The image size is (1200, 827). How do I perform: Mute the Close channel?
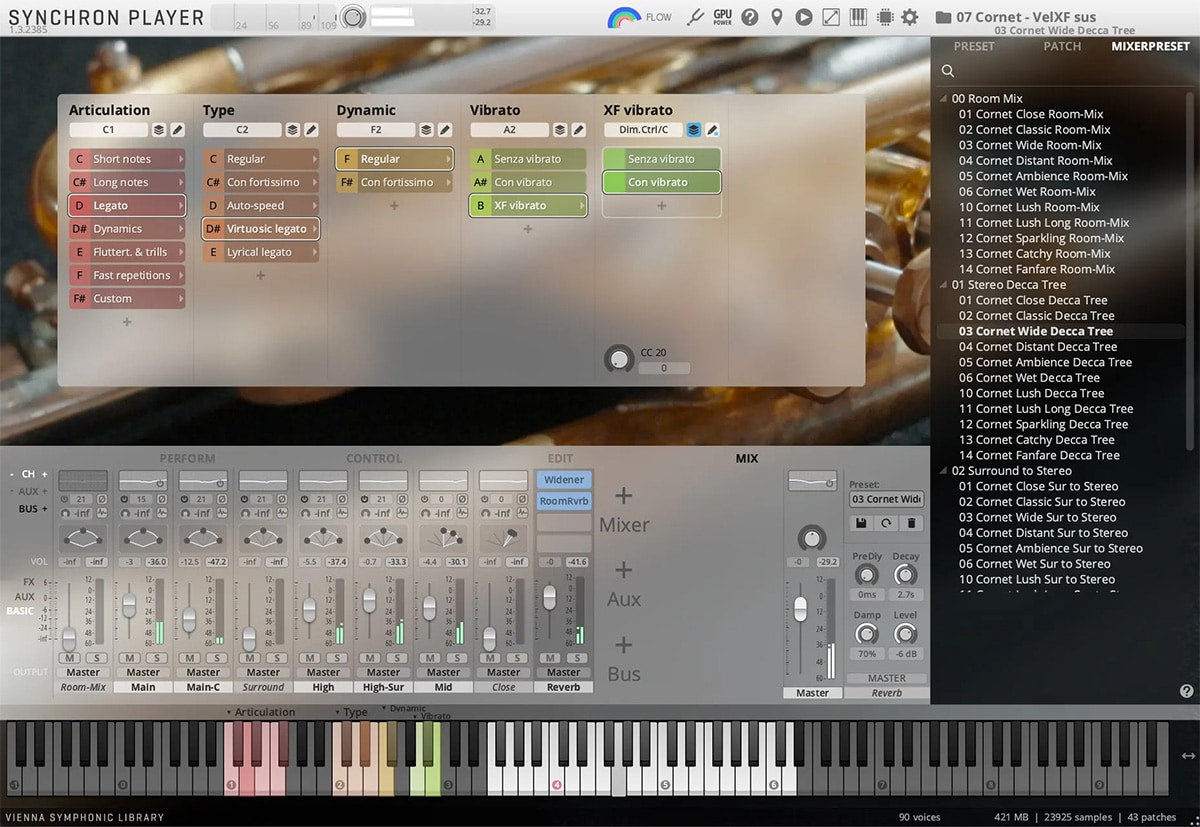point(490,658)
